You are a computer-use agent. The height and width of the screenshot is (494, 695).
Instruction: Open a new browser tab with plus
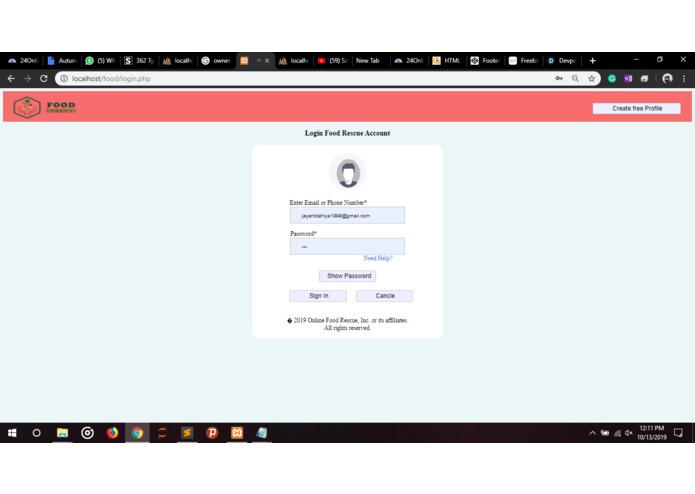pyautogui.click(x=593, y=61)
